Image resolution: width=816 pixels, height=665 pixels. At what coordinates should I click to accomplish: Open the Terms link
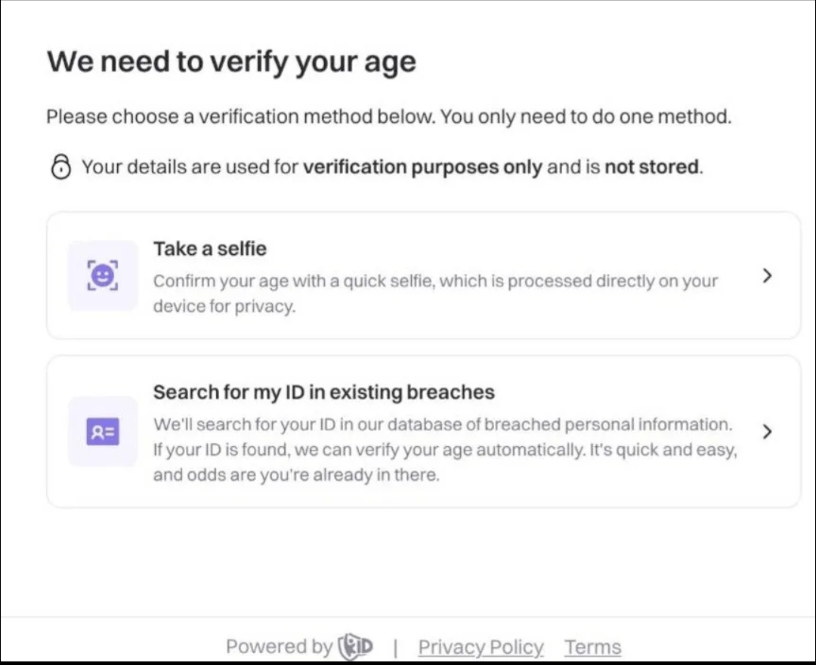coord(592,647)
